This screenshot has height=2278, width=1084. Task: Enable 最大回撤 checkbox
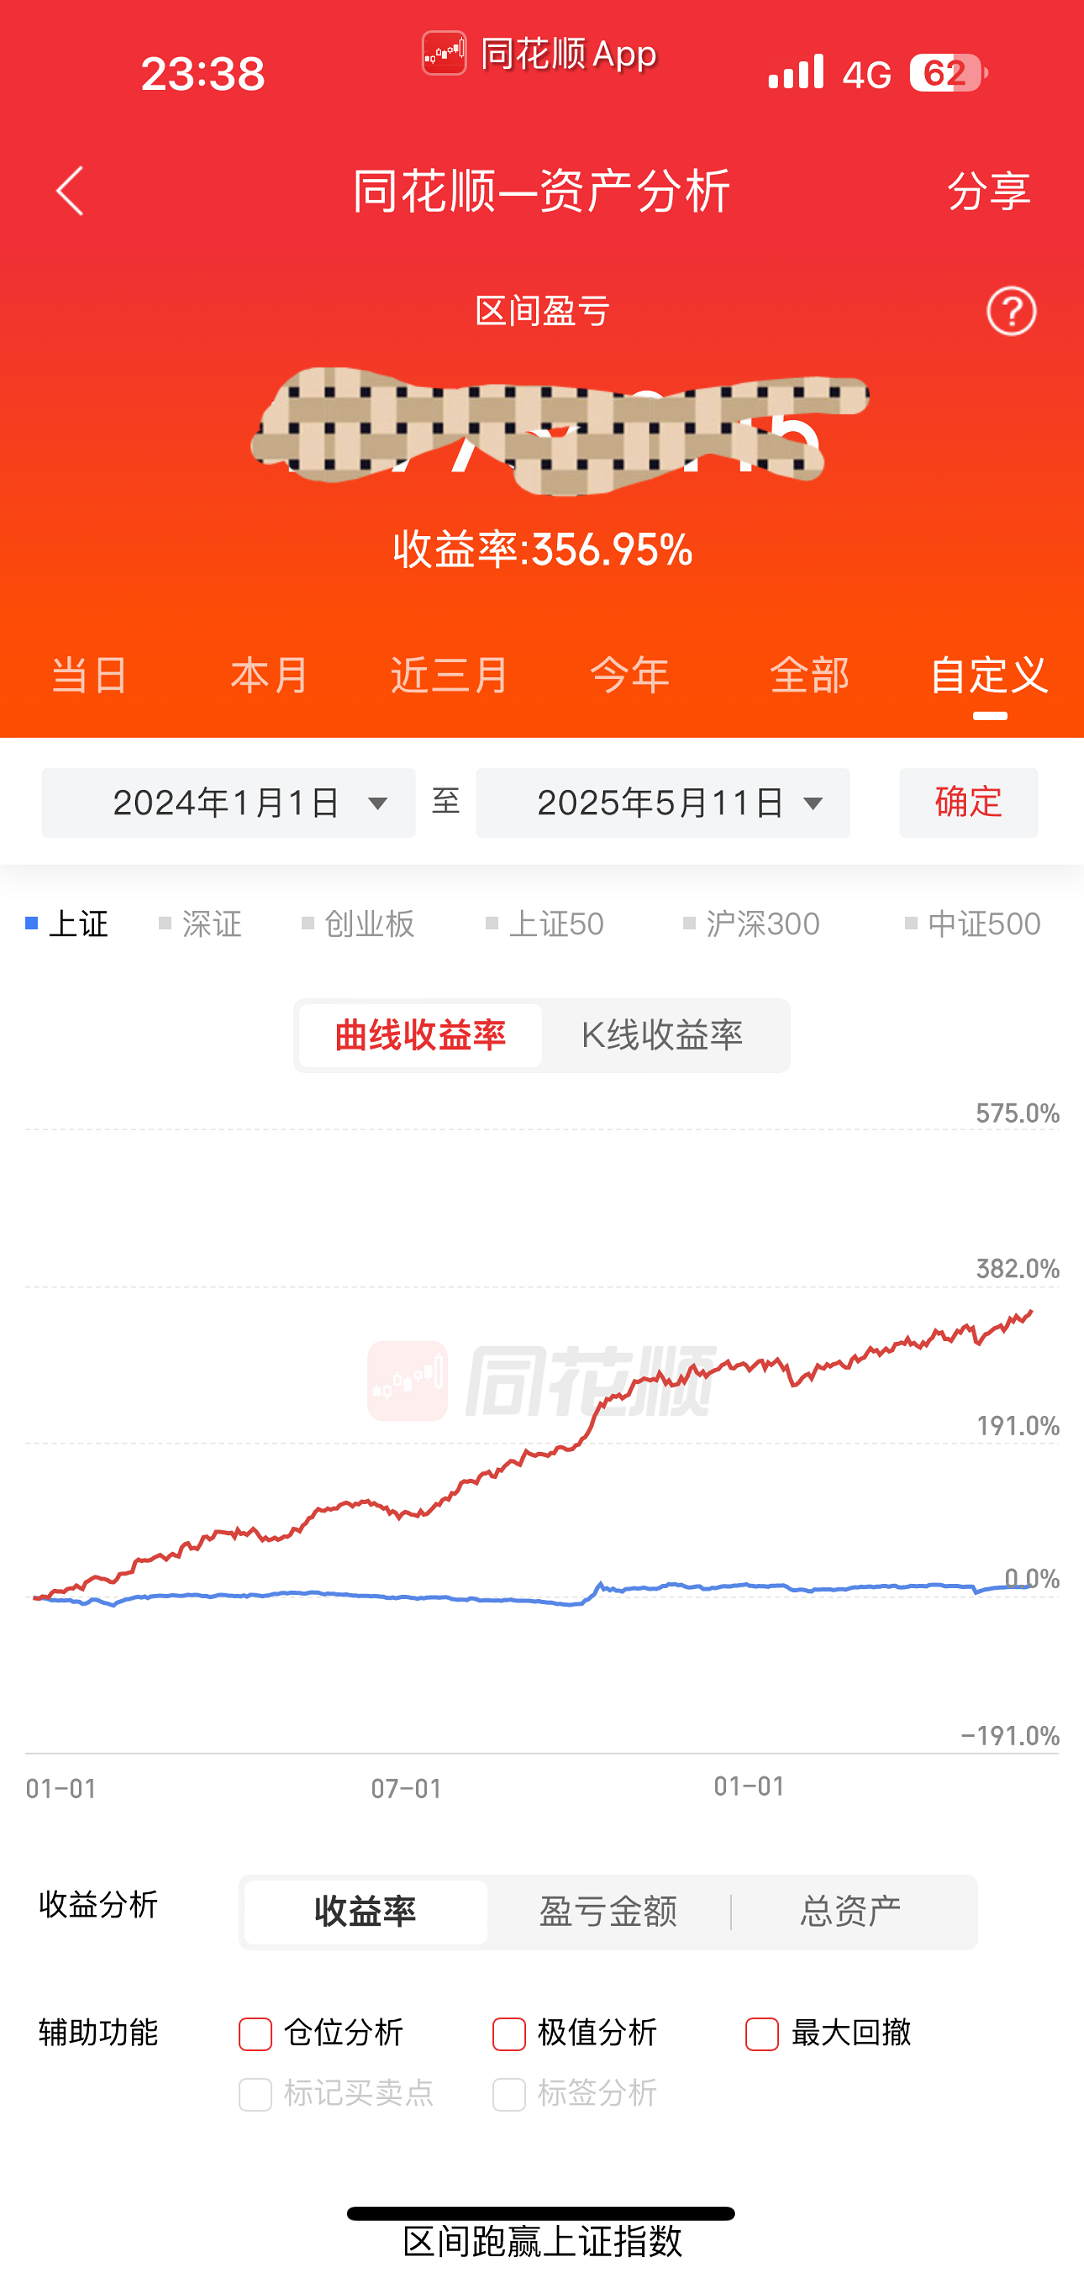coord(763,2033)
